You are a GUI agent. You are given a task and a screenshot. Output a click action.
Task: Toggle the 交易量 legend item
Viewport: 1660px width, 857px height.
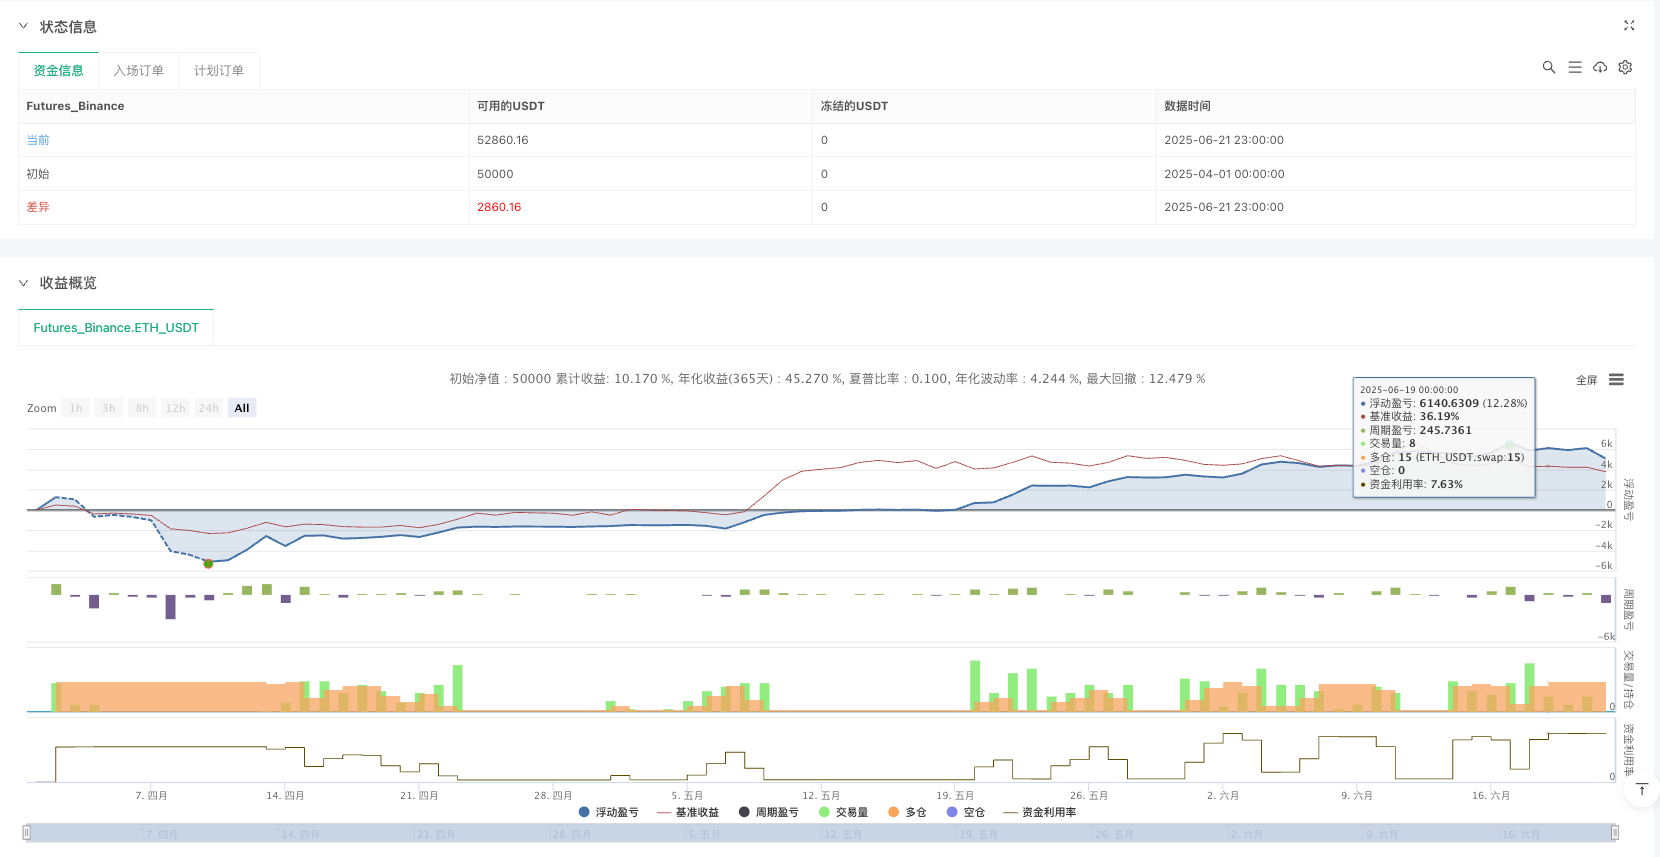pos(843,812)
